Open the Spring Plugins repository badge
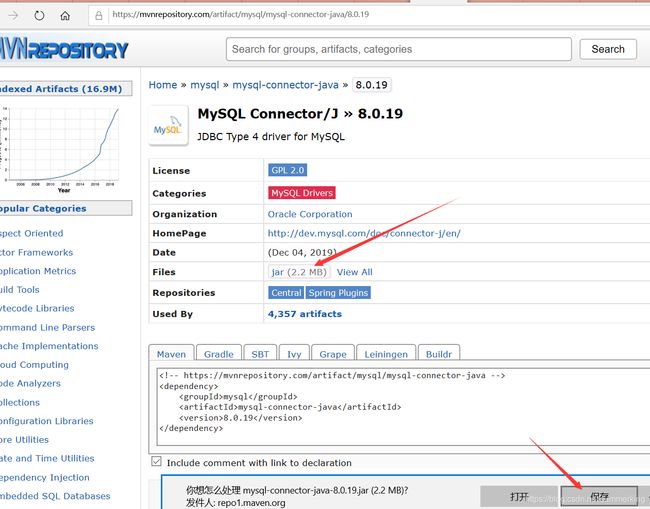The height and width of the screenshot is (509, 650). (x=338, y=293)
